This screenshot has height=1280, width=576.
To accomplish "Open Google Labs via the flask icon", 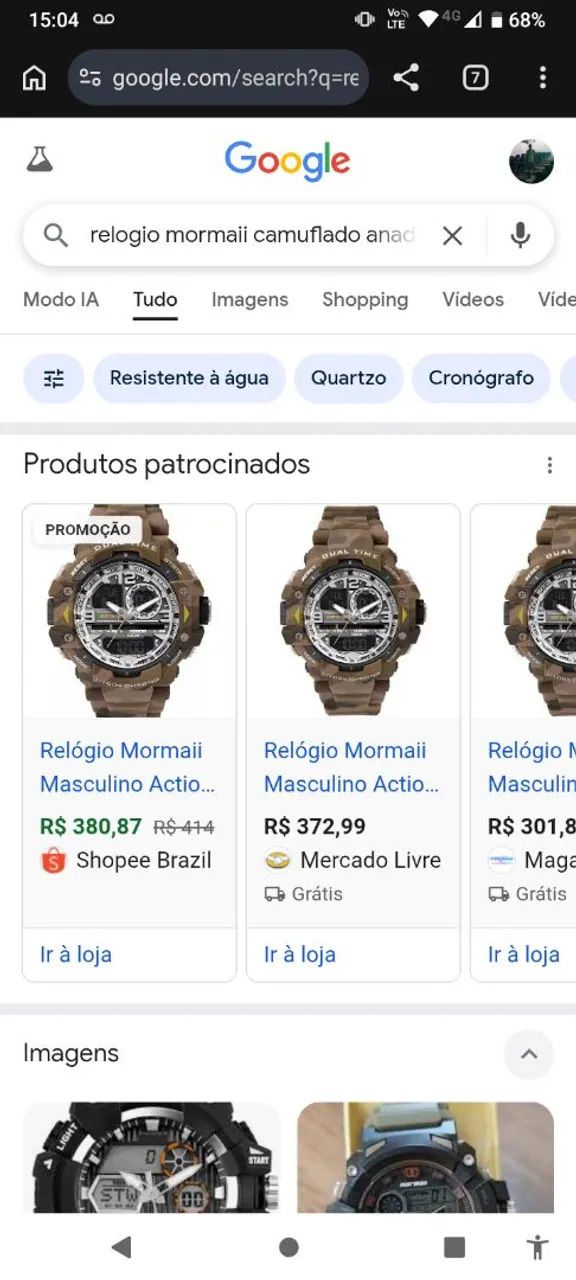I will click(x=39, y=160).
